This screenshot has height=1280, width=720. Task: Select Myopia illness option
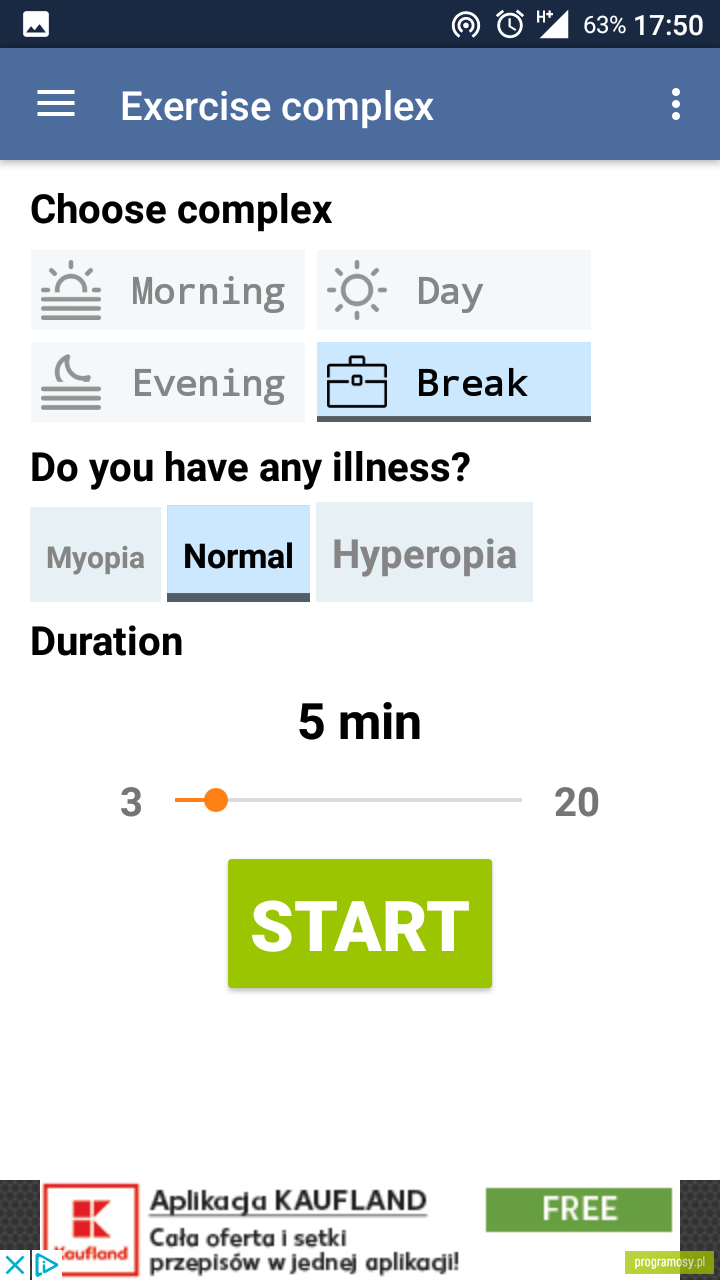(95, 554)
